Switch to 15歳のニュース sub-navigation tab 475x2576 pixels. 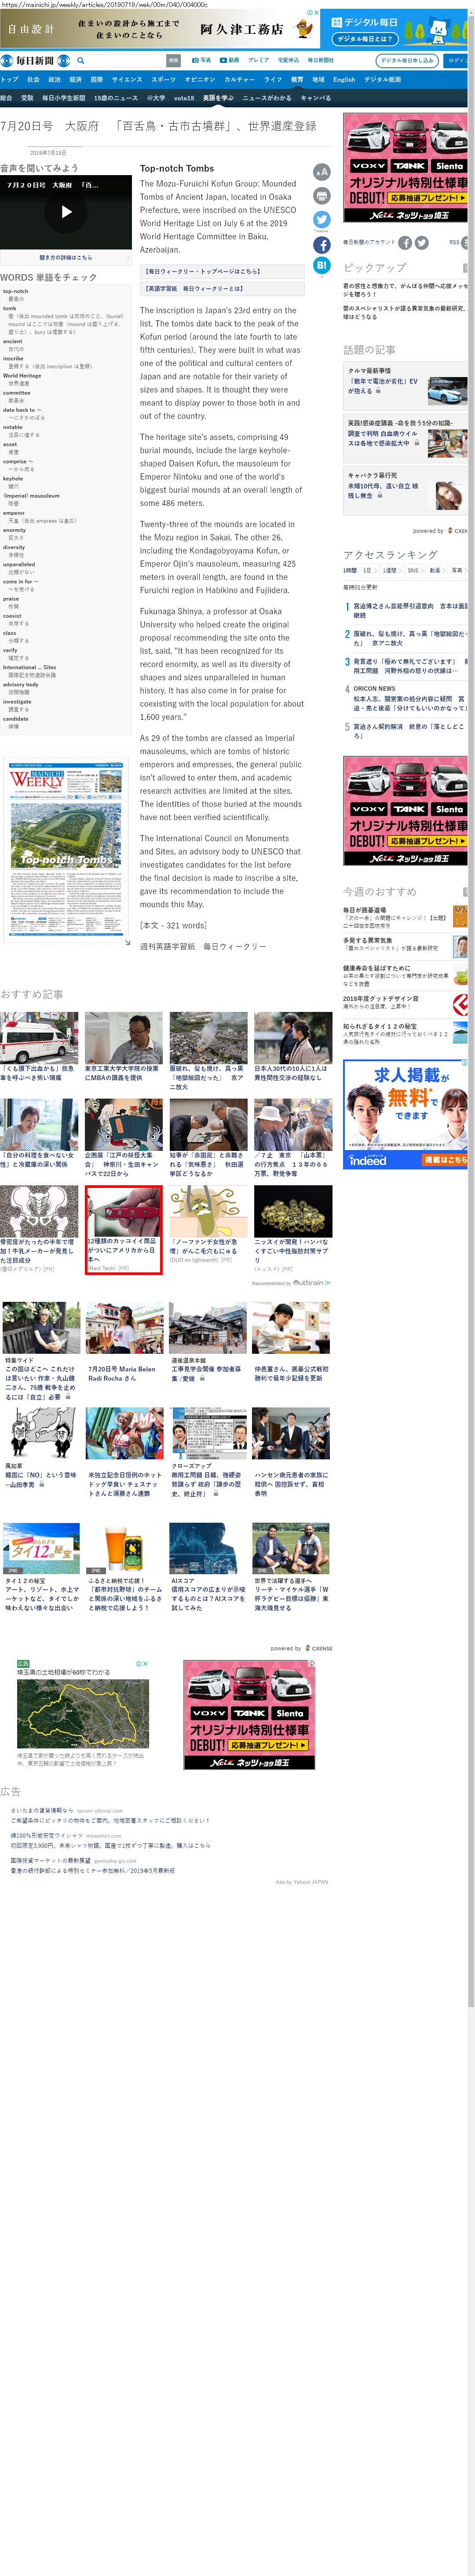coord(116,98)
